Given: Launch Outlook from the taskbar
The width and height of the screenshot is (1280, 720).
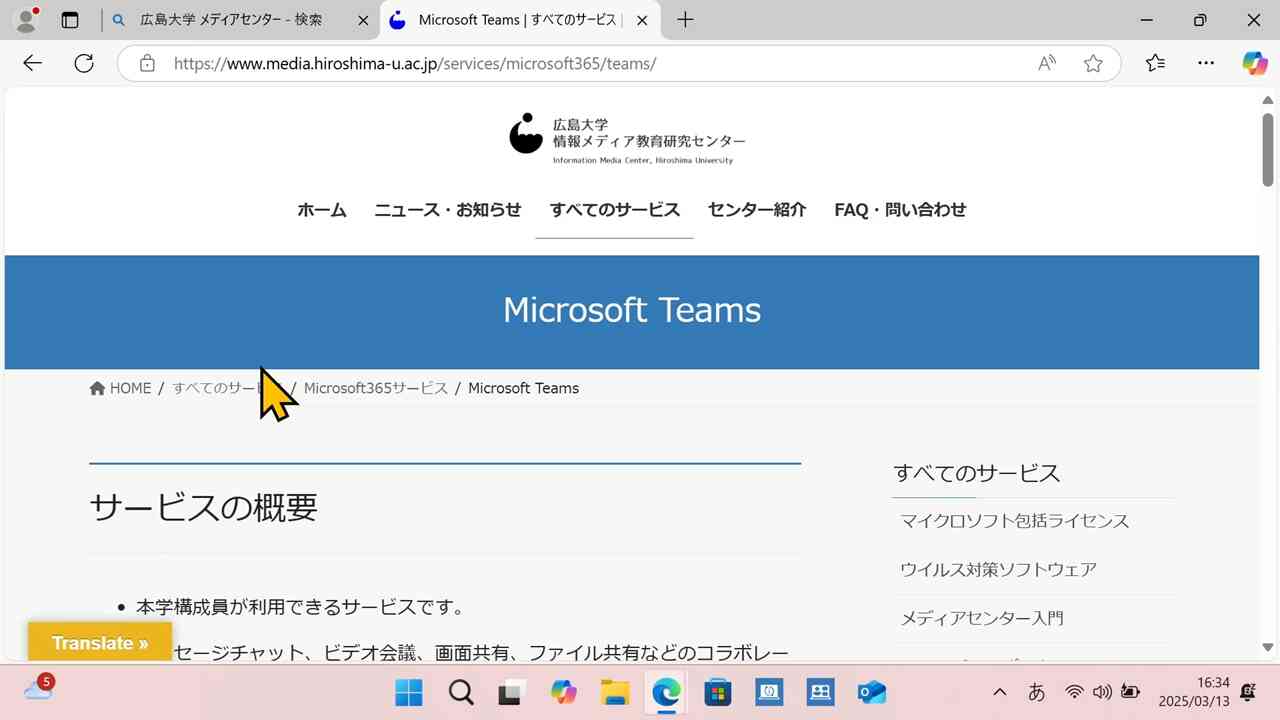Looking at the screenshot, I should [x=871, y=691].
